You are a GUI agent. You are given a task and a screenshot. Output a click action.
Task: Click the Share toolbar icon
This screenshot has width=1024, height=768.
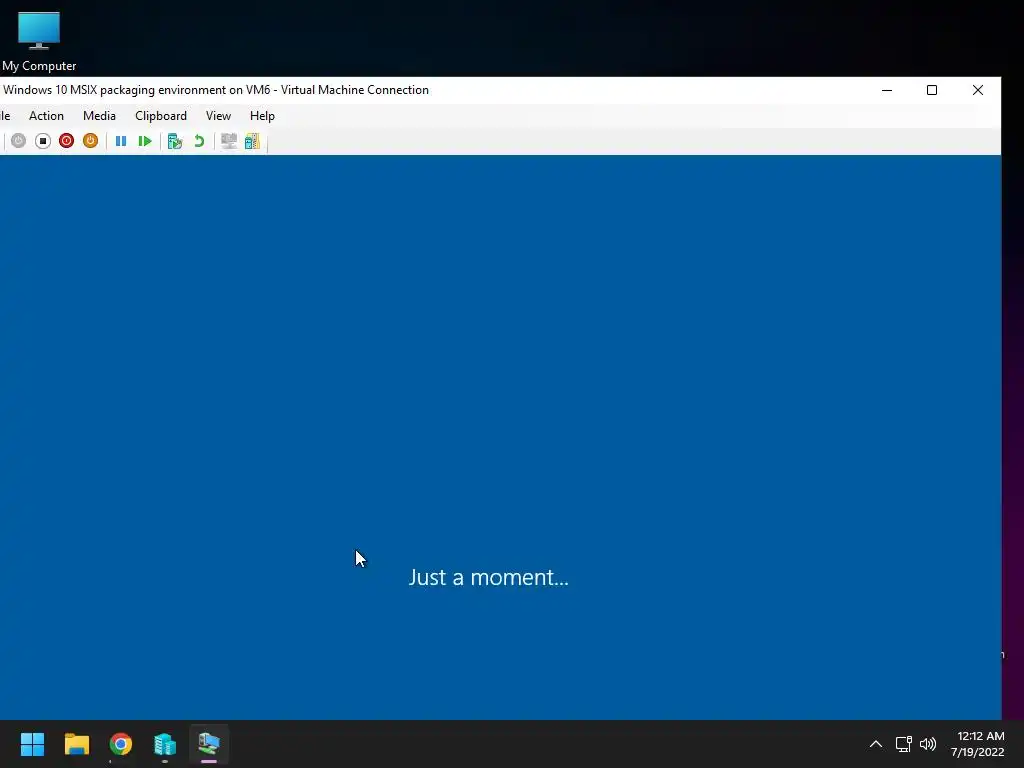pyautogui.click(x=252, y=141)
